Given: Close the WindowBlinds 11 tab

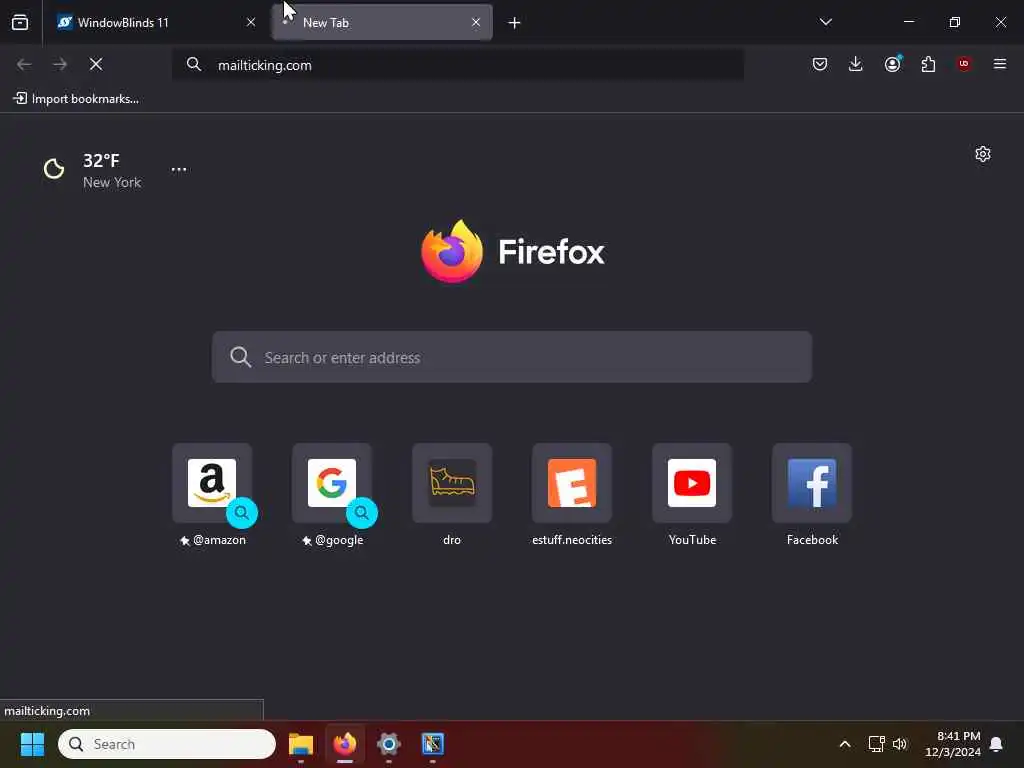Looking at the screenshot, I should tap(251, 22).
